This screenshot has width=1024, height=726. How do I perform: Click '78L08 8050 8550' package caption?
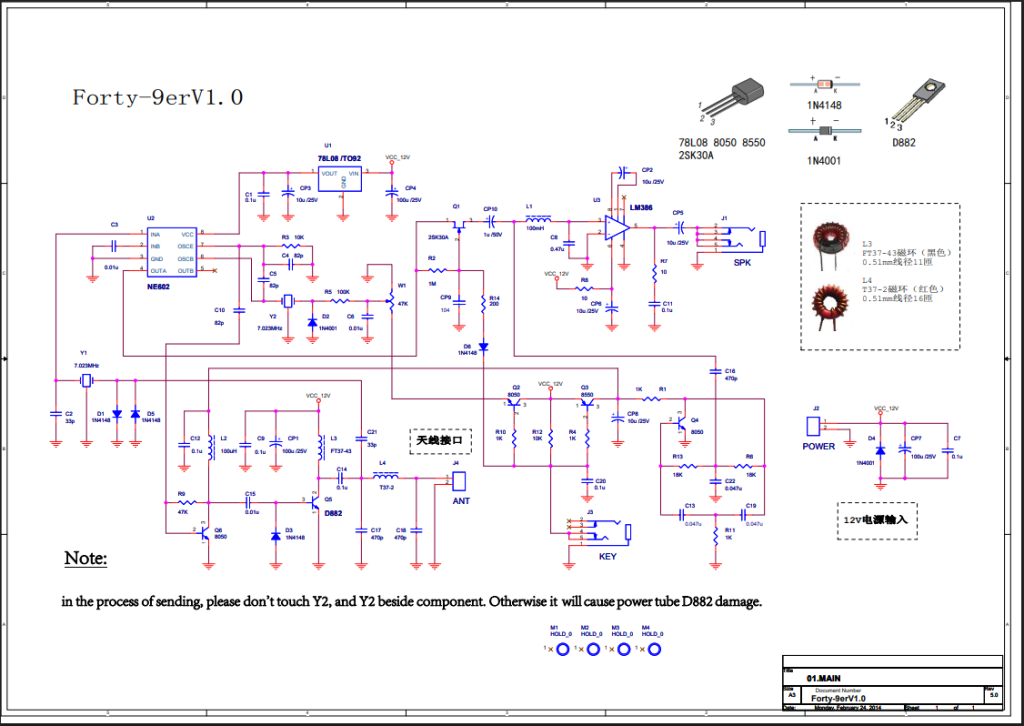coord(722,142)
